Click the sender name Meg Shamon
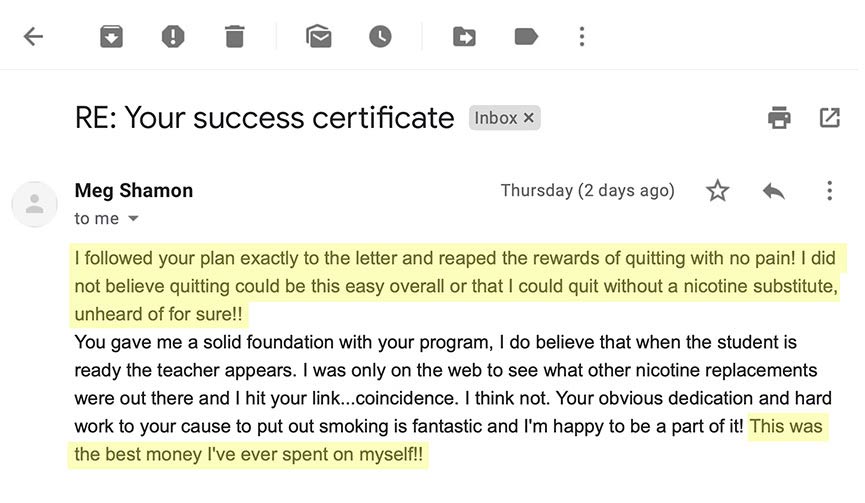865x503 pixels. (x=134, y=190)
